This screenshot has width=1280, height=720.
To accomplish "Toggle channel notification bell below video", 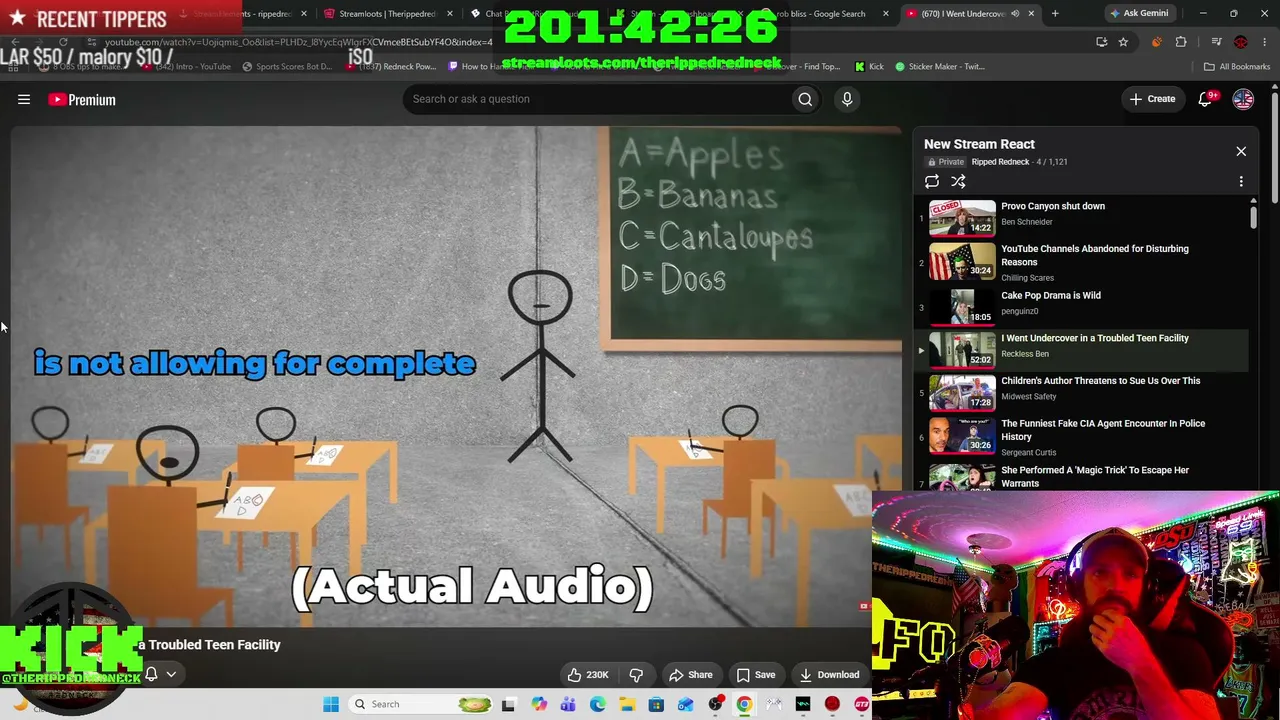I will [x=152, y=674].
